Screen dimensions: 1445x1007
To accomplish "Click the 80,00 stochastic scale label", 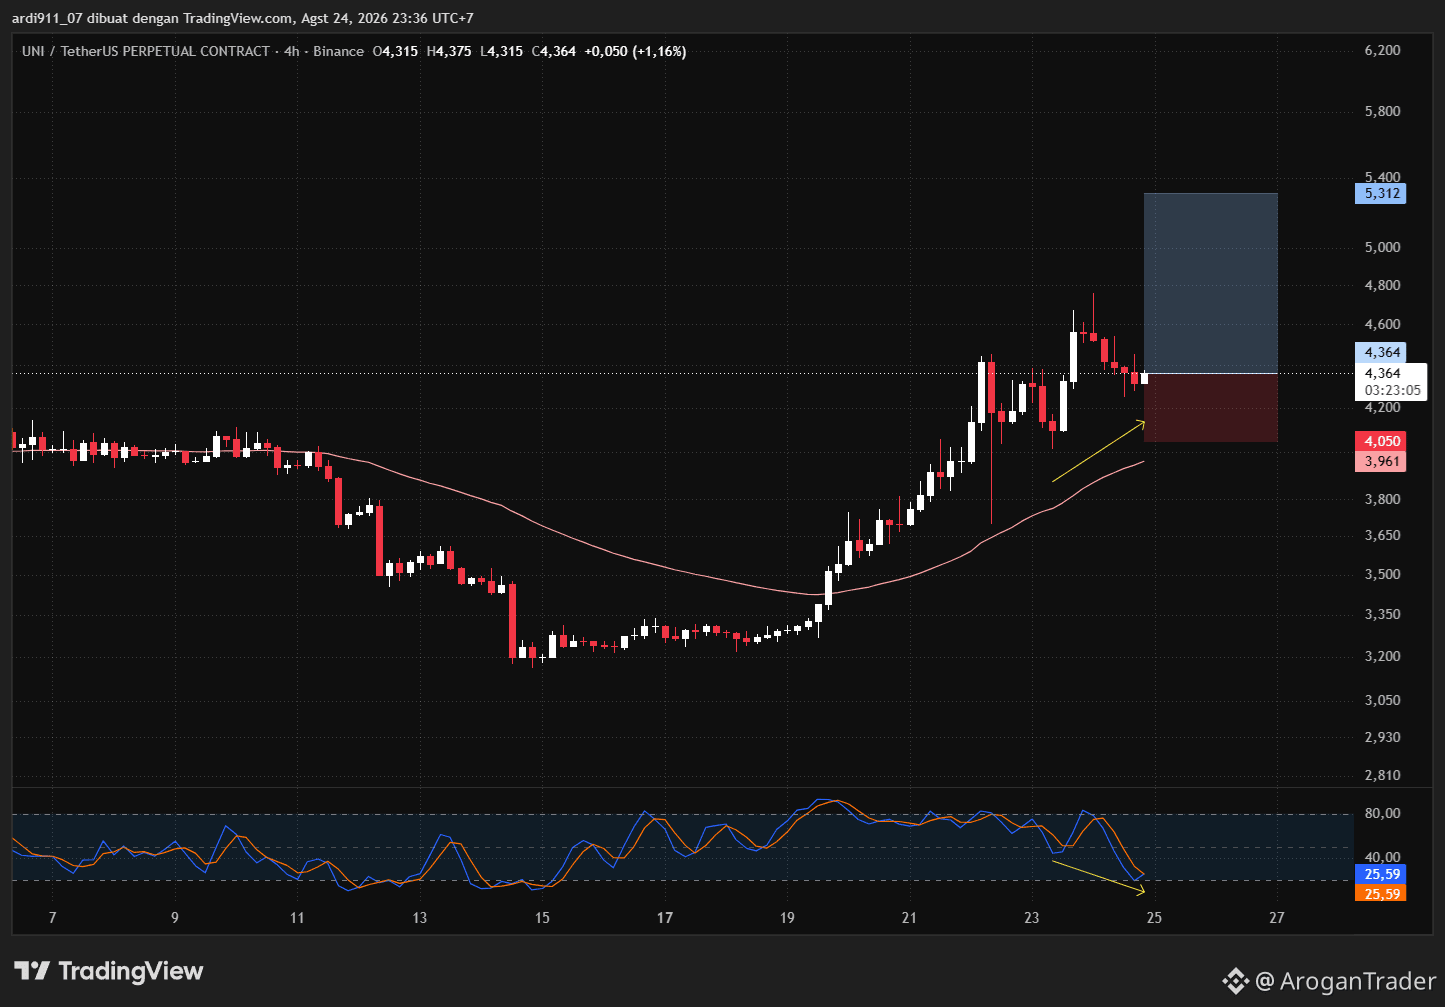I will (1382, 813).
